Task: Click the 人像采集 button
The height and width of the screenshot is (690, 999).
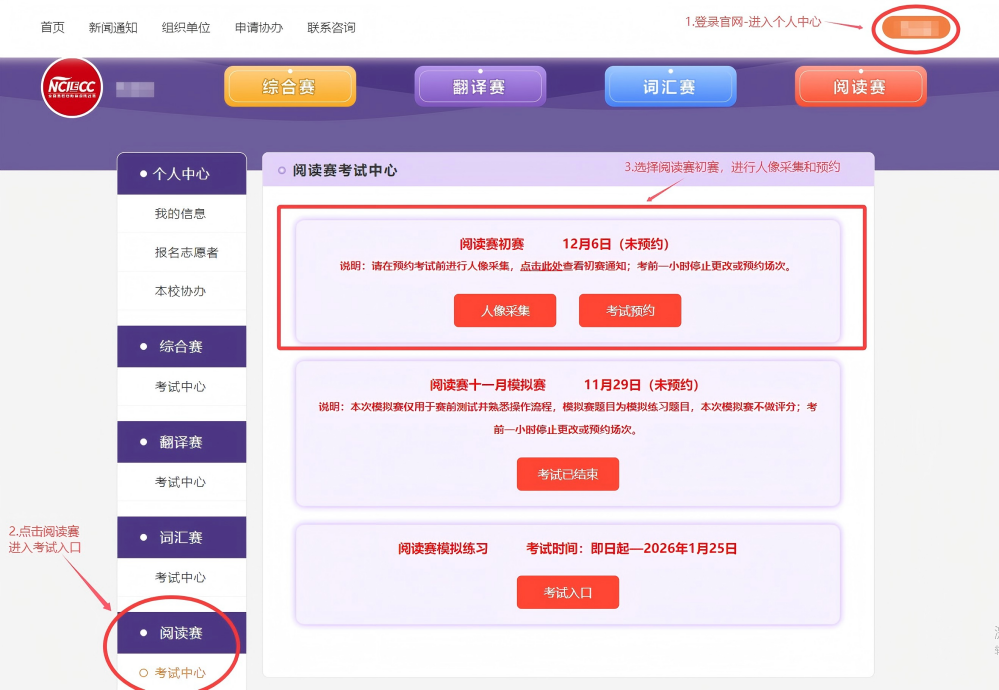Action: [504, 310]
